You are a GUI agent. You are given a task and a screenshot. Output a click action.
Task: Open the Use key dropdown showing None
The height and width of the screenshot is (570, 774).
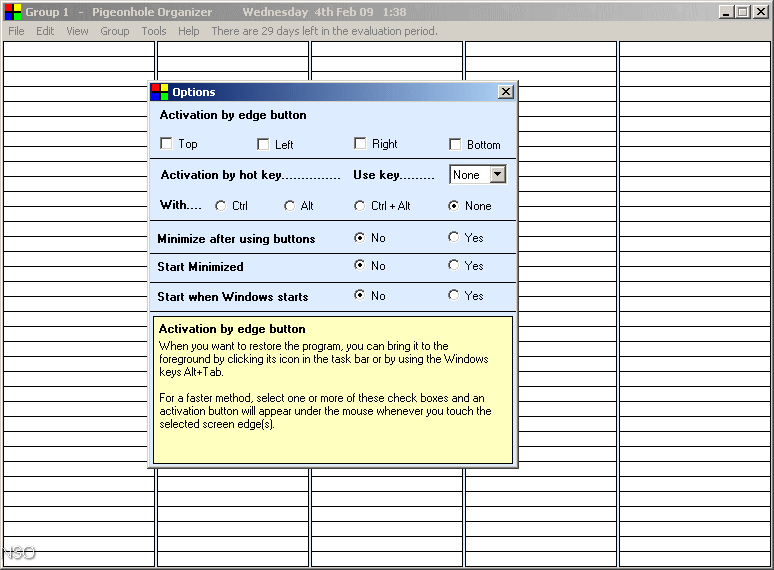pos(498,174)
